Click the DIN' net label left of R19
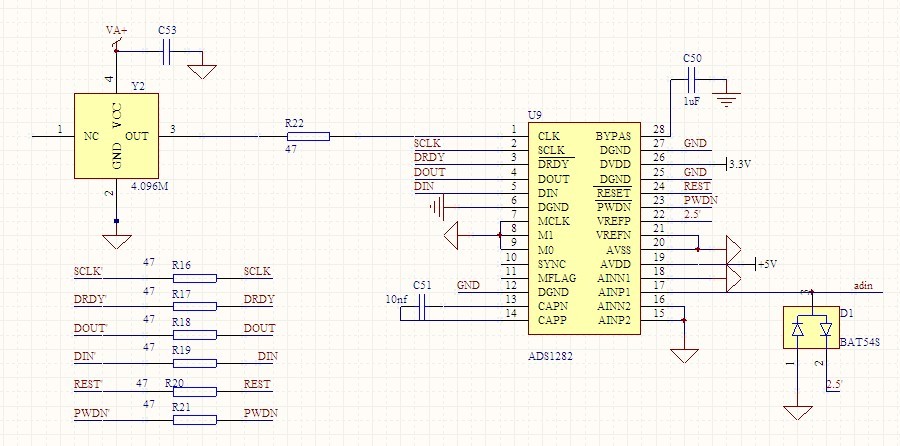 click(84, 356)
